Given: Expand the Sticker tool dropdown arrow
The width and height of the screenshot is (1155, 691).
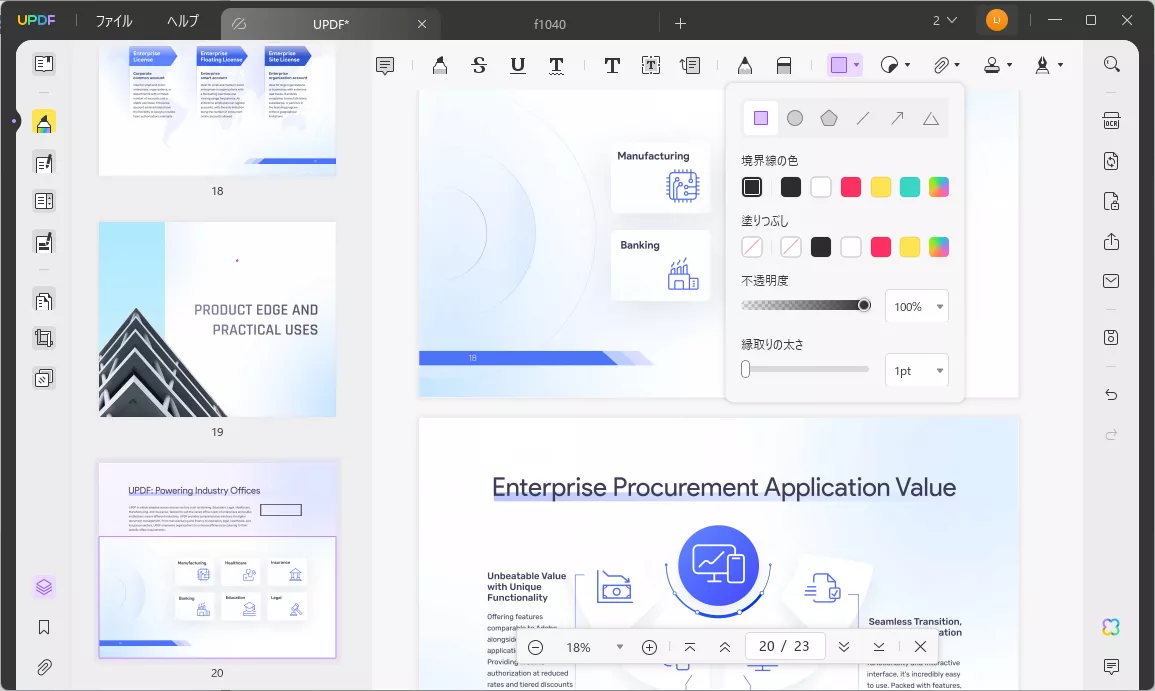Looking at the screenshot, I should click(908, 66).
